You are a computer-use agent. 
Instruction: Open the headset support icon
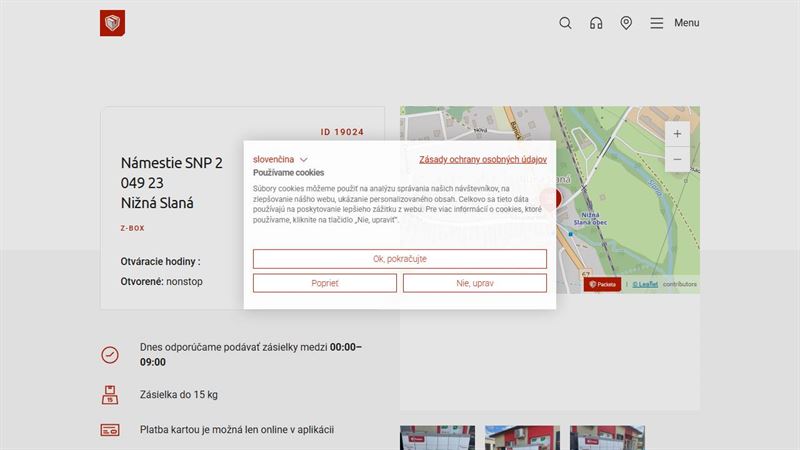[596, 23]
